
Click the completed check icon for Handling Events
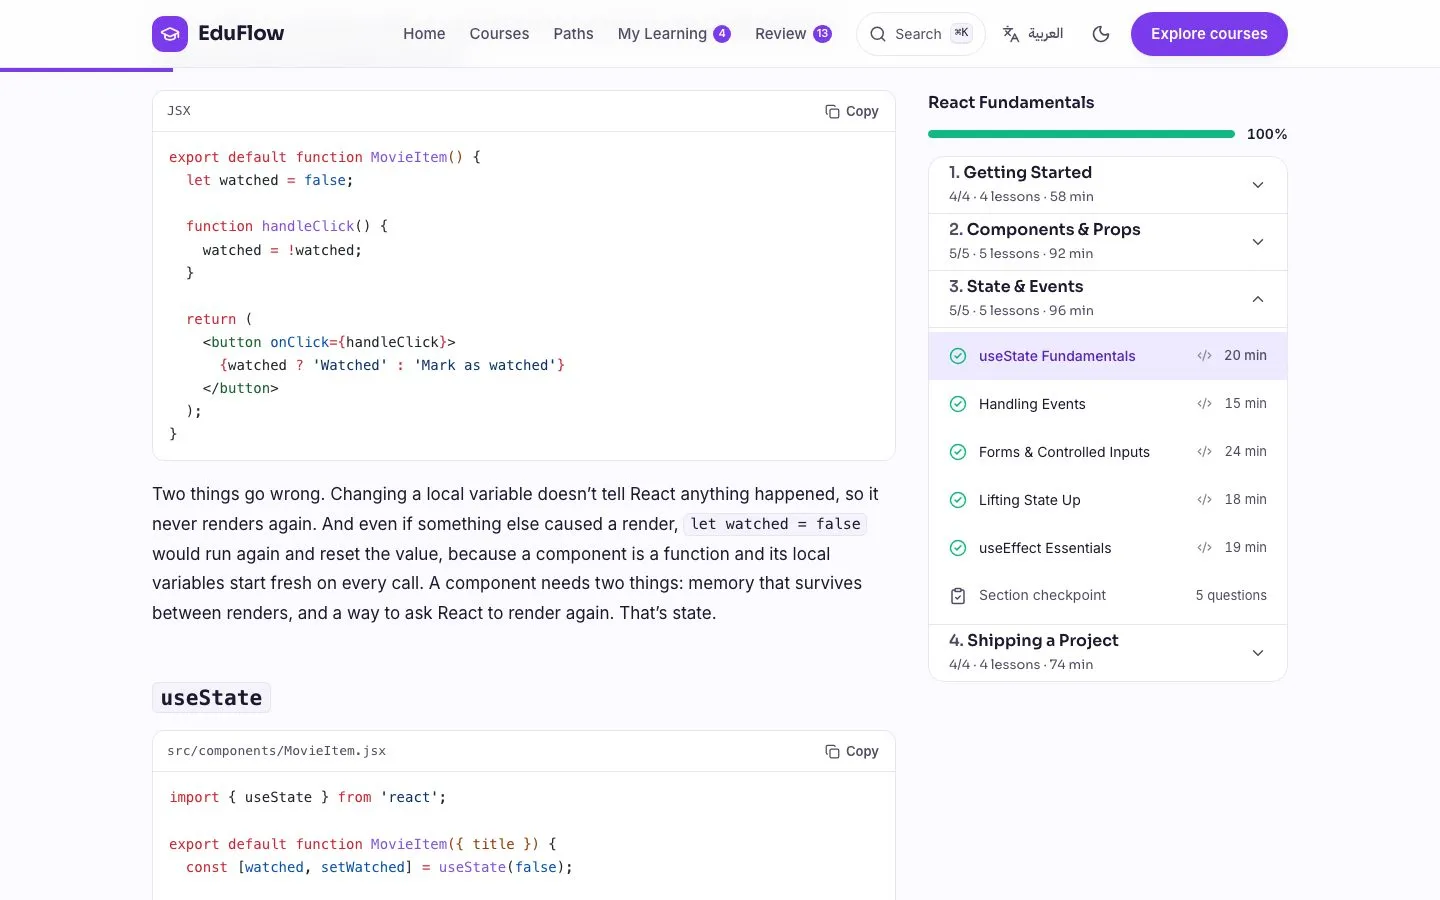coord(958,404)
